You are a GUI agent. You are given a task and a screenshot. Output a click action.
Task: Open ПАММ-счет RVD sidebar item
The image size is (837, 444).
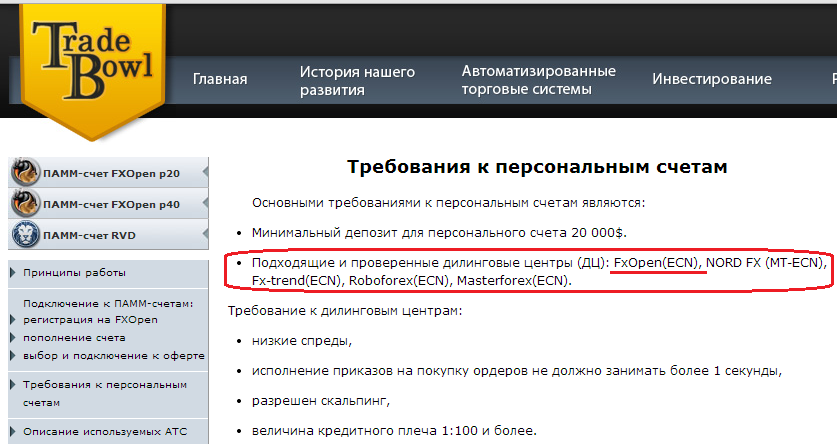click(x=108, y=235)
